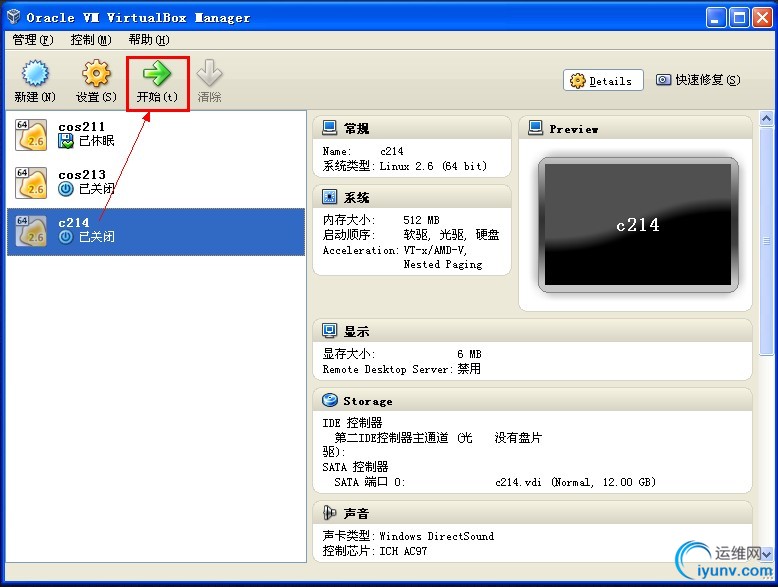Click the 新建 (New) toolbar icon
The width and height of the screenshot is (778, 587).
[x=35, y=74]
